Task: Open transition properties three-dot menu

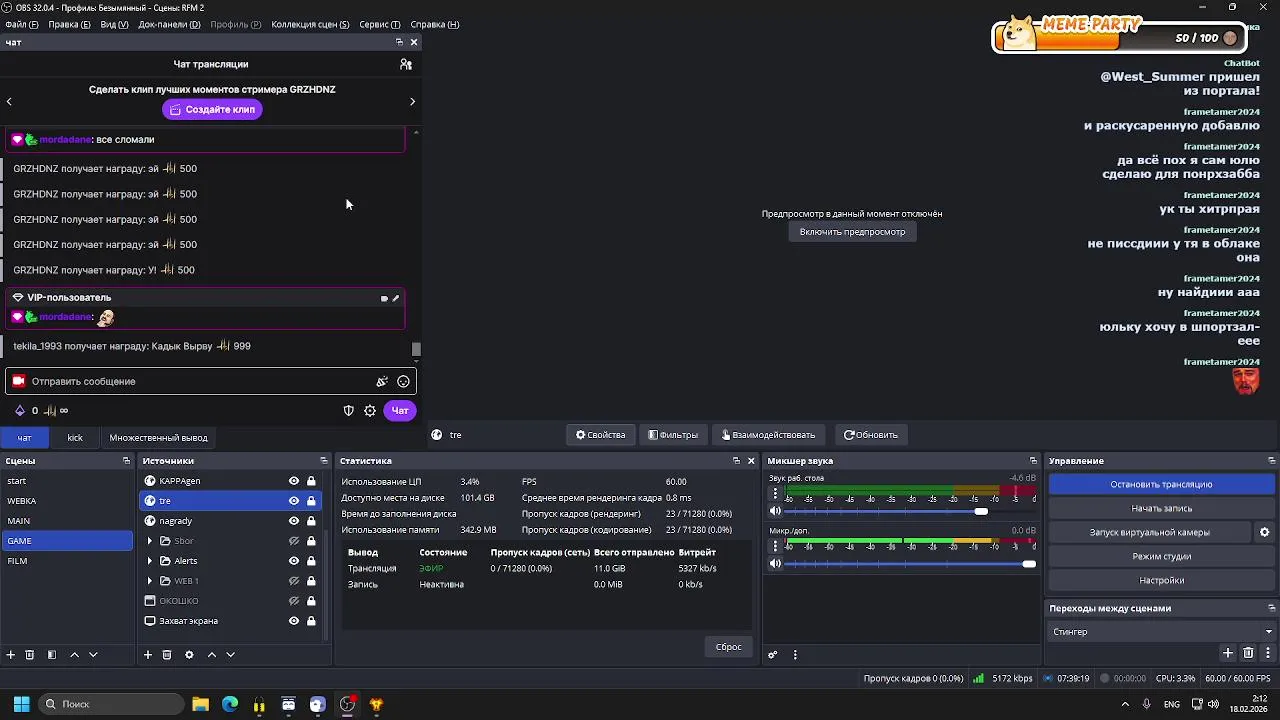Action: pyautogui.click(x=1267, y=653)
